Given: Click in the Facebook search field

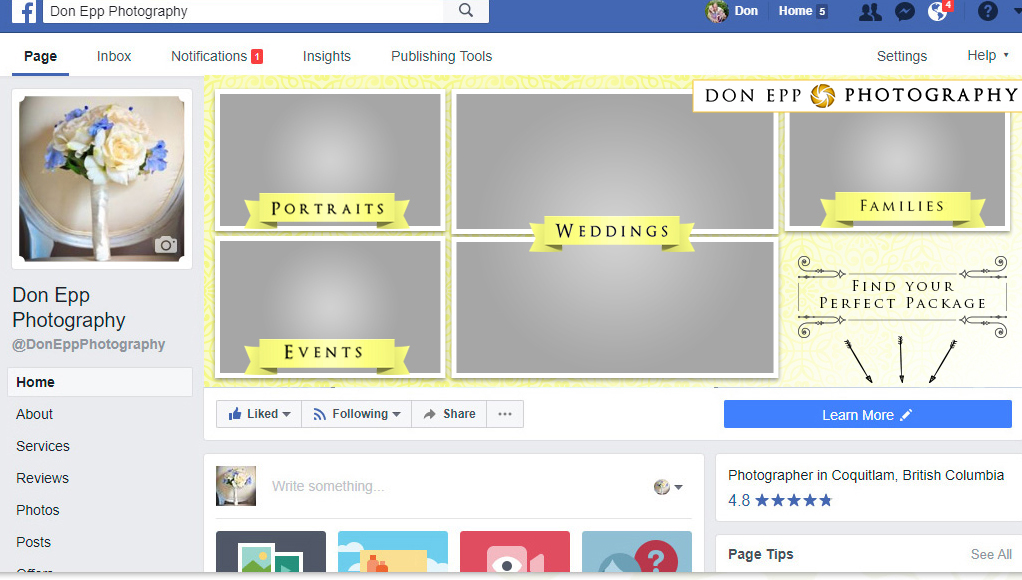Looking at the screenshot, I should pos(242,11).
